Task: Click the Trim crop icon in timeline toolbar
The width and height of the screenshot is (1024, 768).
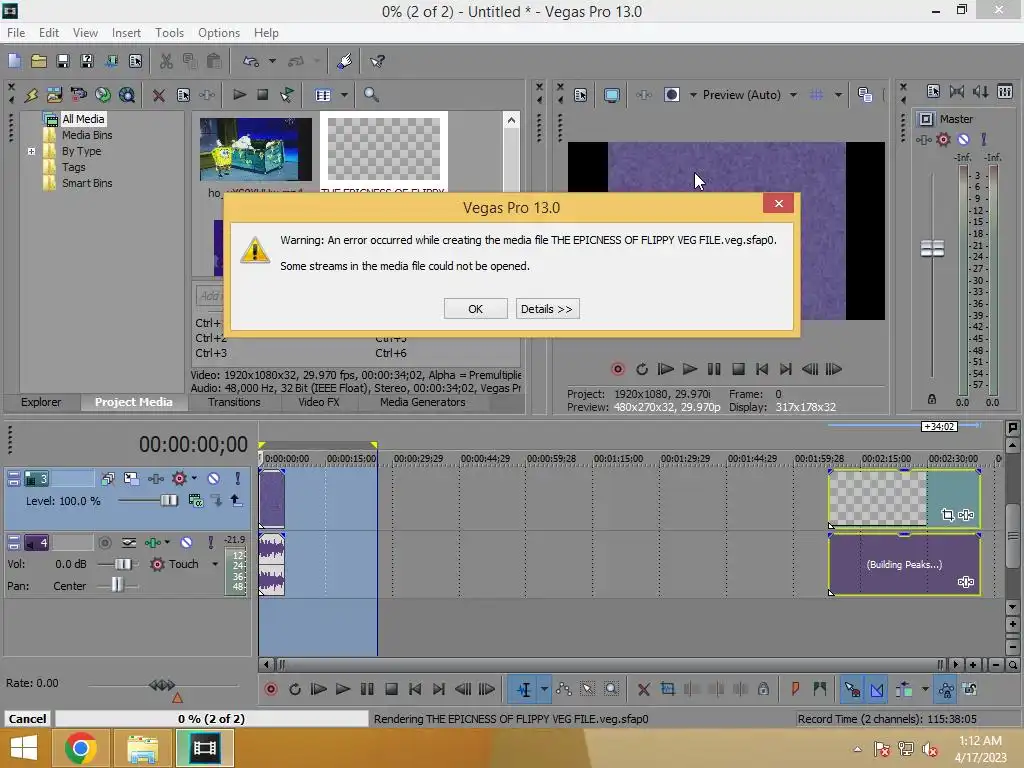Action: tap(667, 689)
